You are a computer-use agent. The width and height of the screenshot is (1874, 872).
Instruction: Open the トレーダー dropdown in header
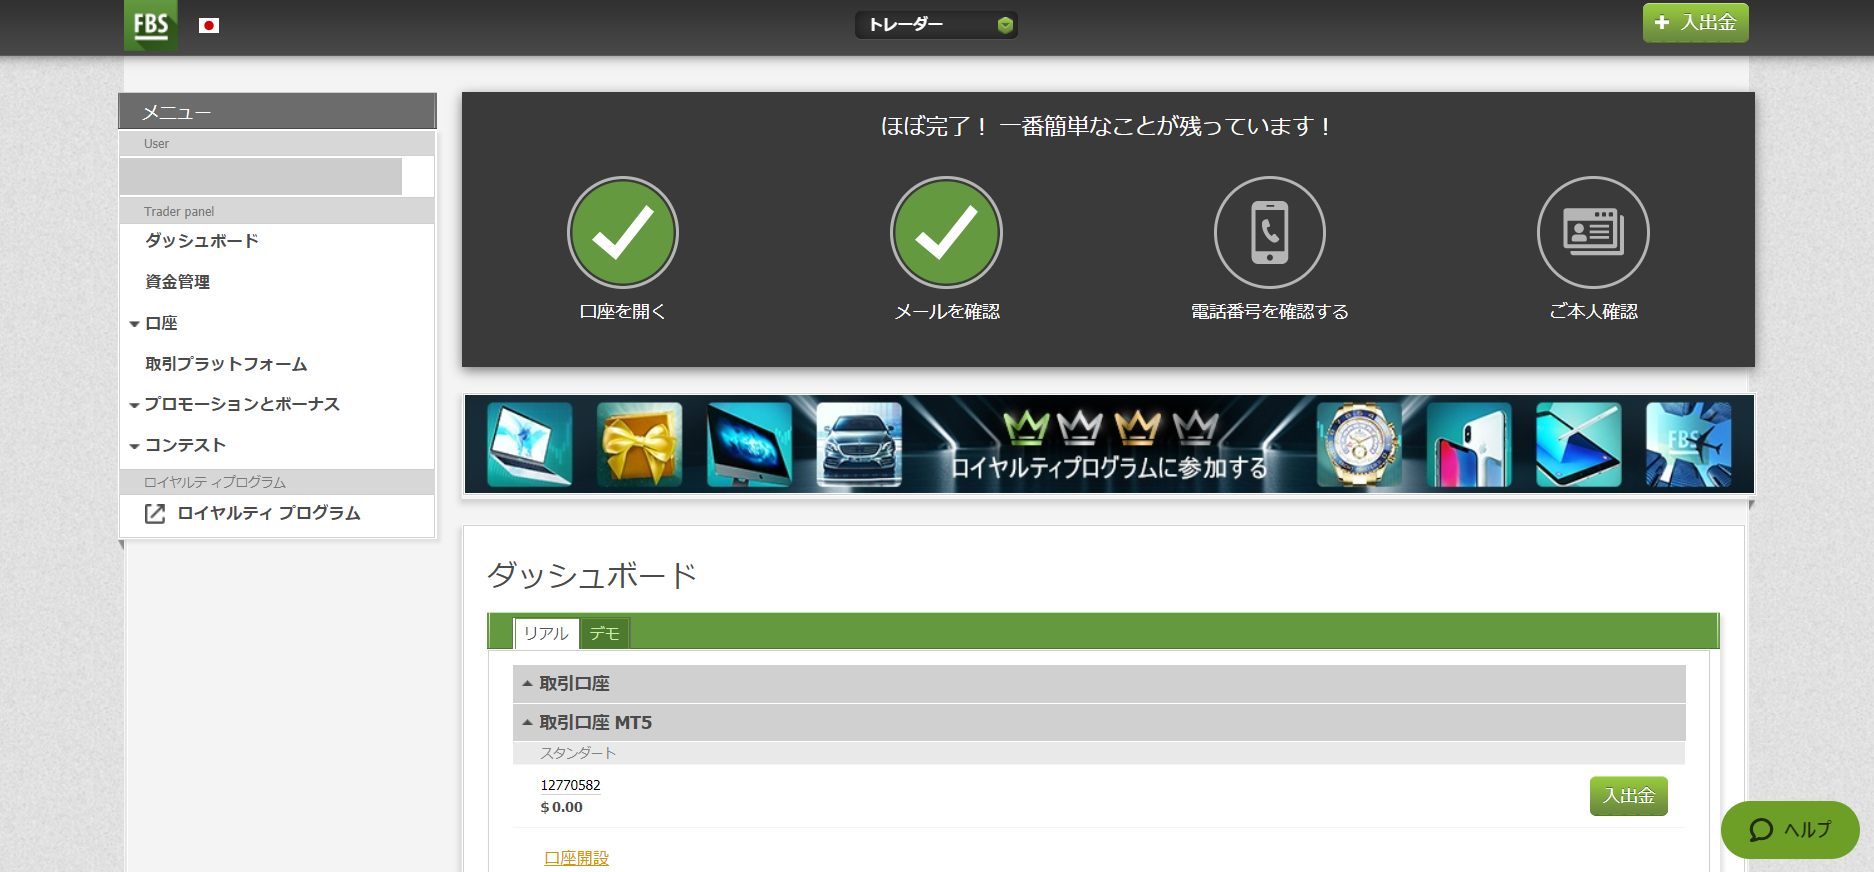point(936,25)
